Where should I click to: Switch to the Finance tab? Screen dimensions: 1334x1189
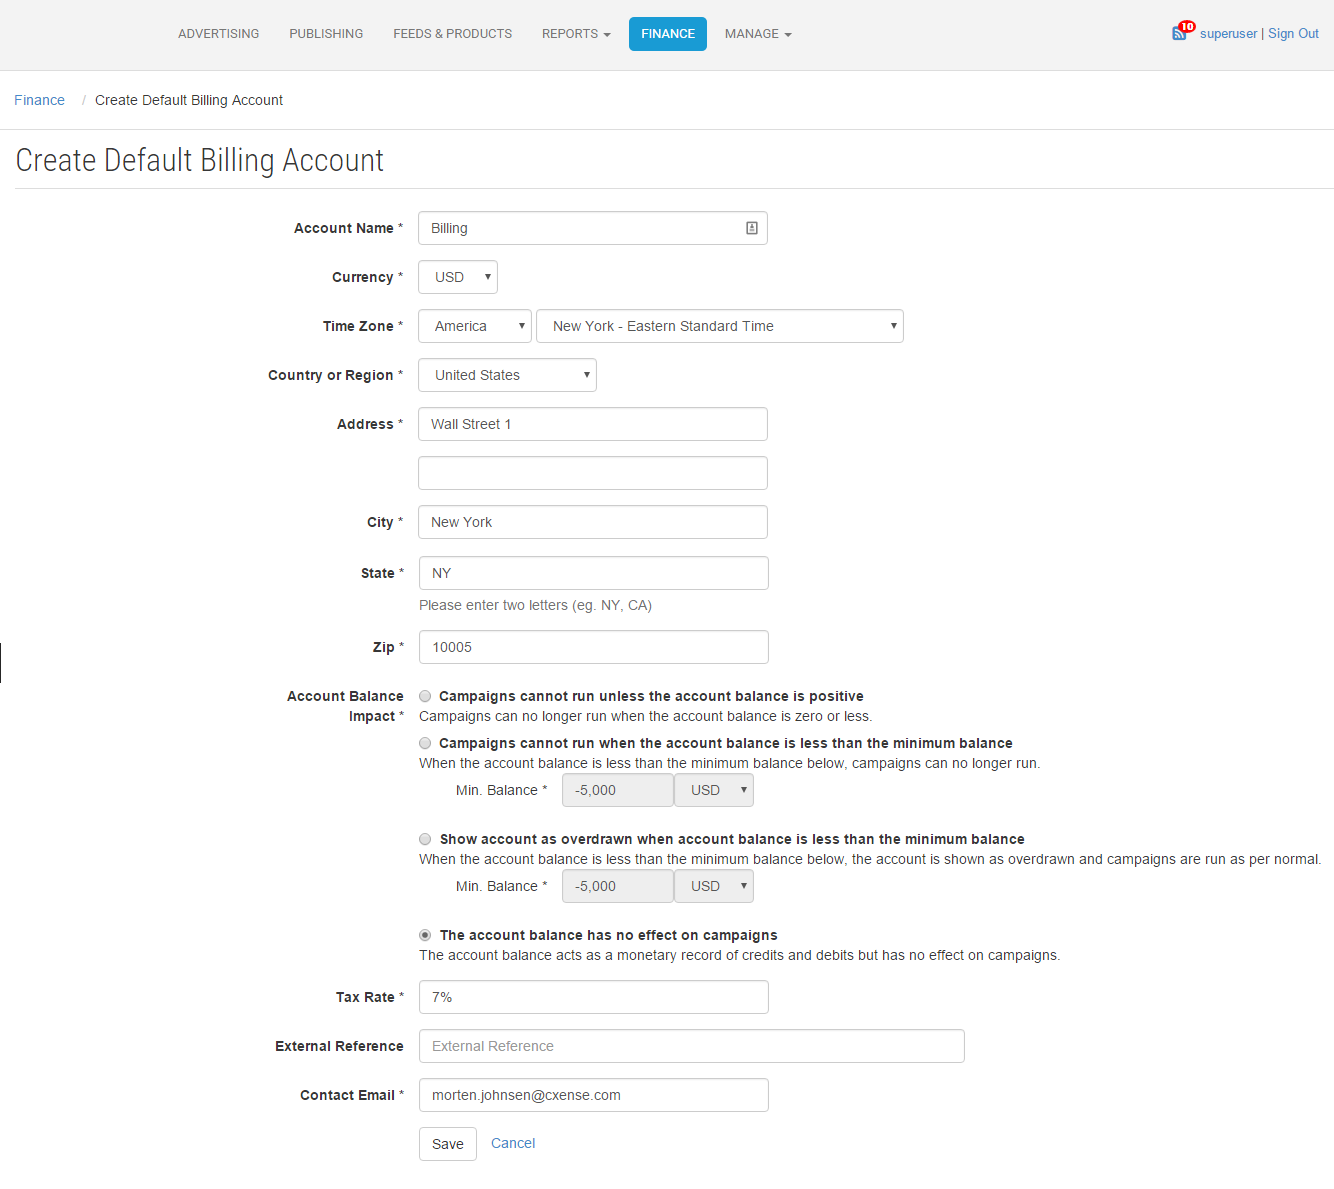click(668, 34)
